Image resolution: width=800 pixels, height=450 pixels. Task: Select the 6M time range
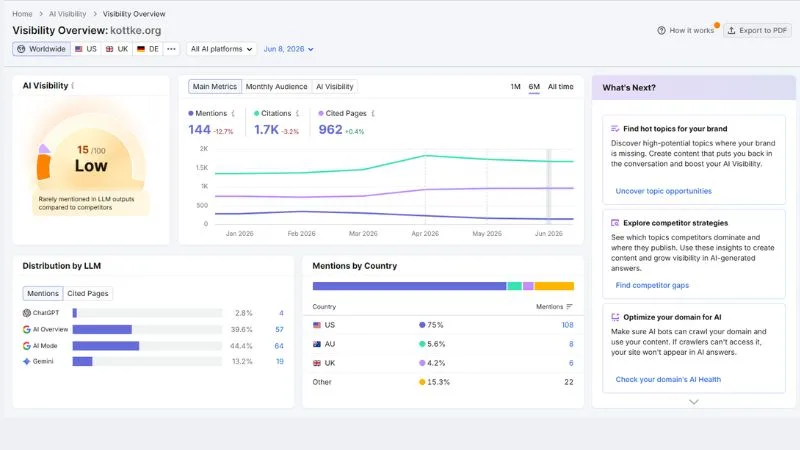coord(534,87)
